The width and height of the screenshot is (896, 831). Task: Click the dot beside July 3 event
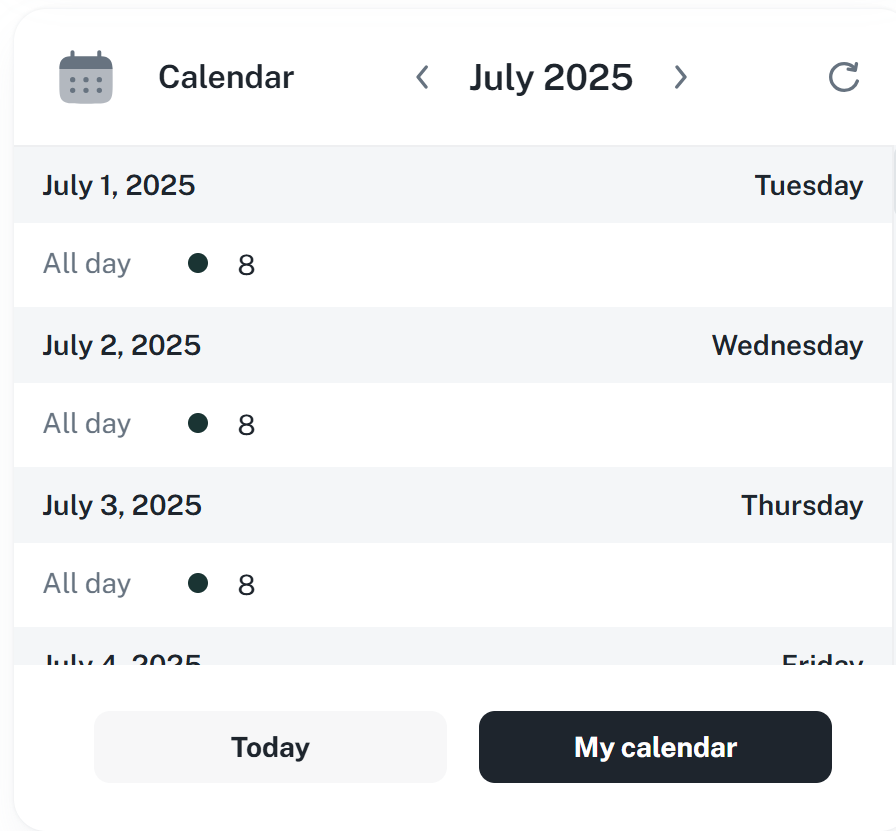point(198,583)
